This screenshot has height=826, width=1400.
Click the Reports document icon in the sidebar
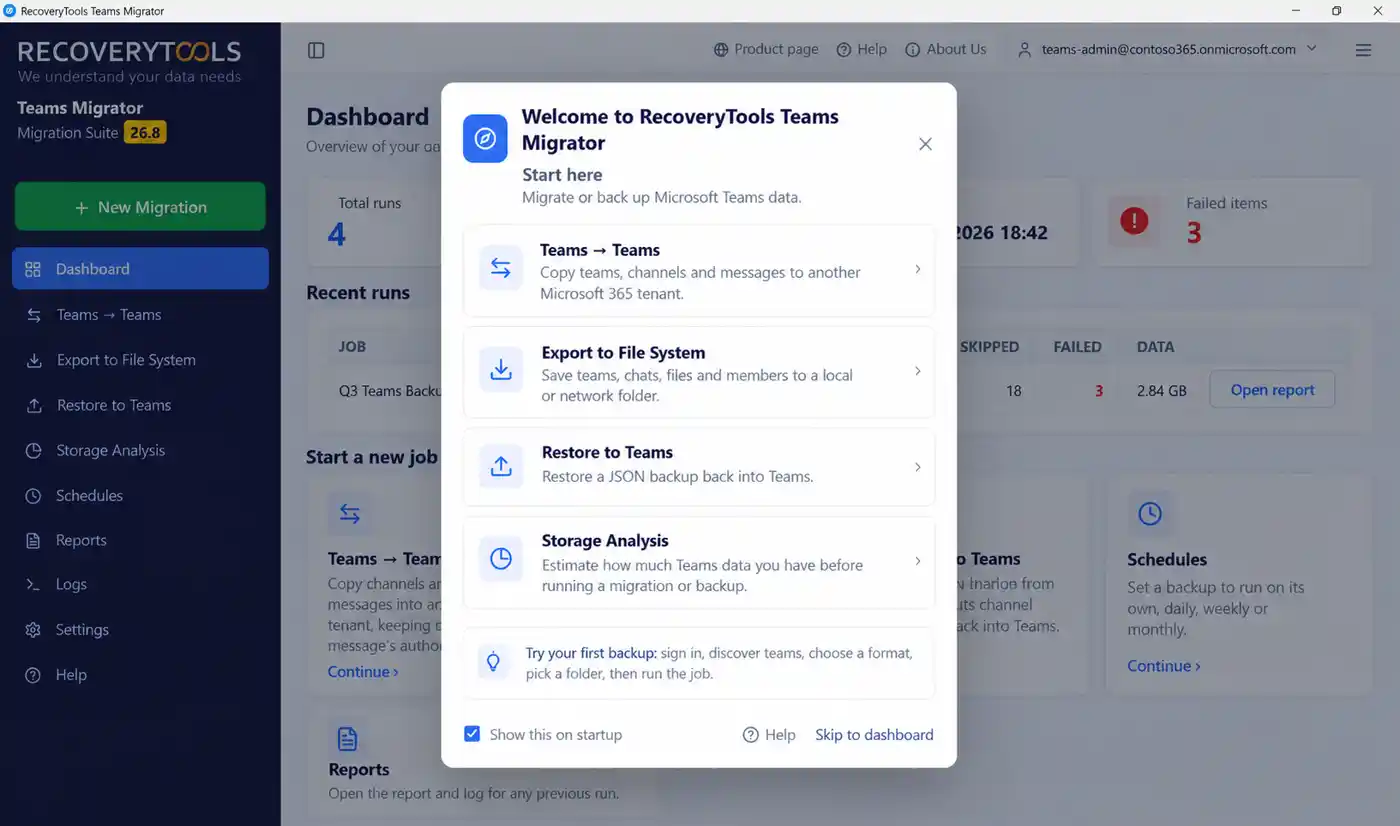[x=33, y=540]
